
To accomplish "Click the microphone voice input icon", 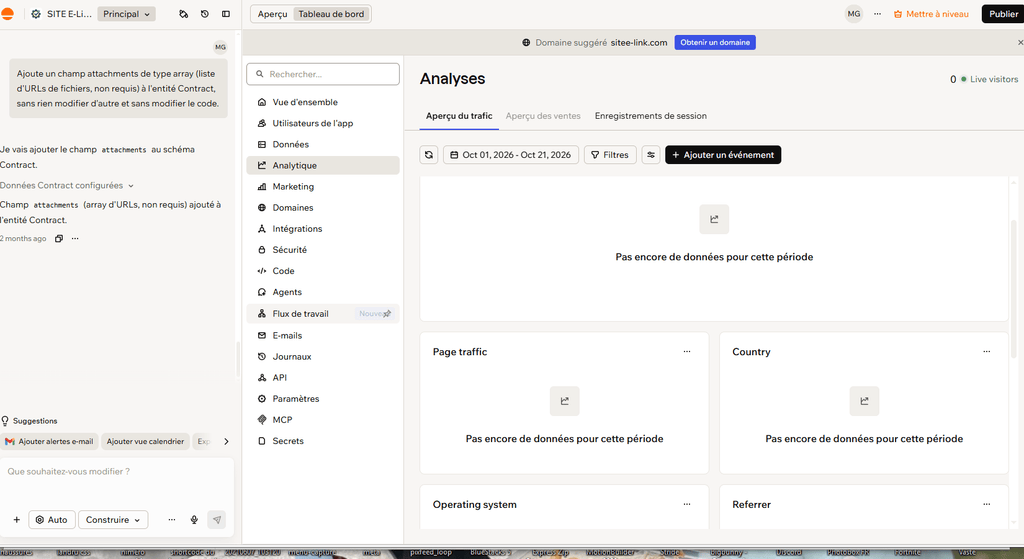I will (194, 520).
